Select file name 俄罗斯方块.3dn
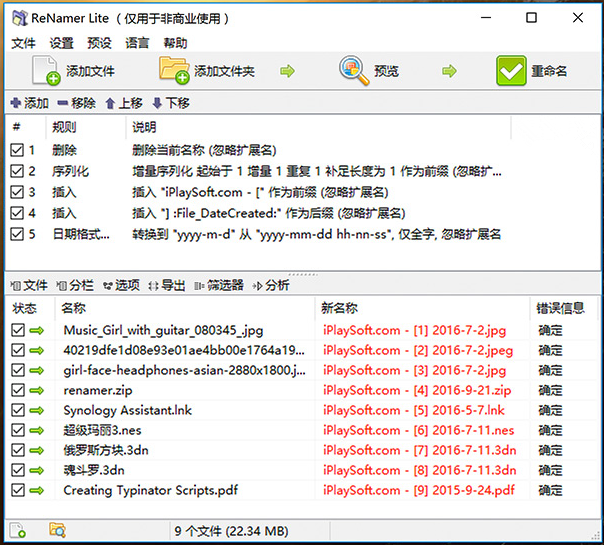 click(106, 450)
